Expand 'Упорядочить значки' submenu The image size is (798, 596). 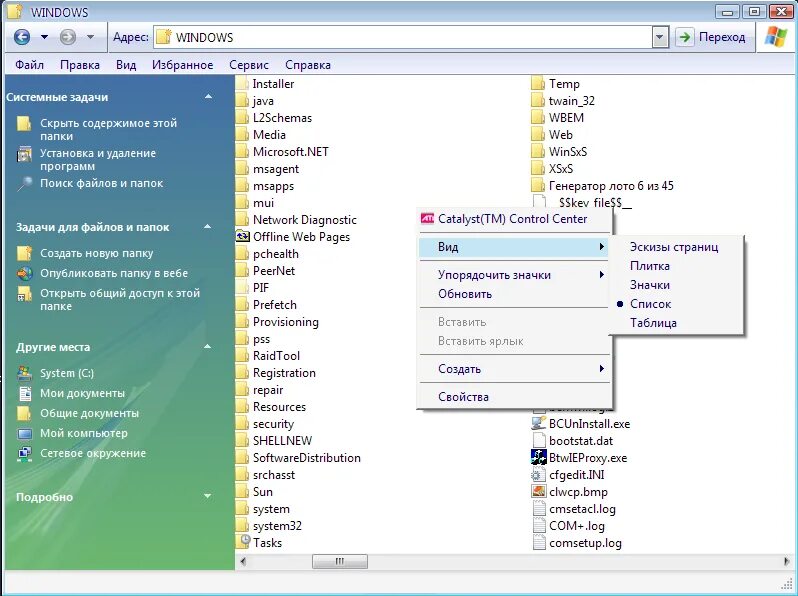[515, 275]
